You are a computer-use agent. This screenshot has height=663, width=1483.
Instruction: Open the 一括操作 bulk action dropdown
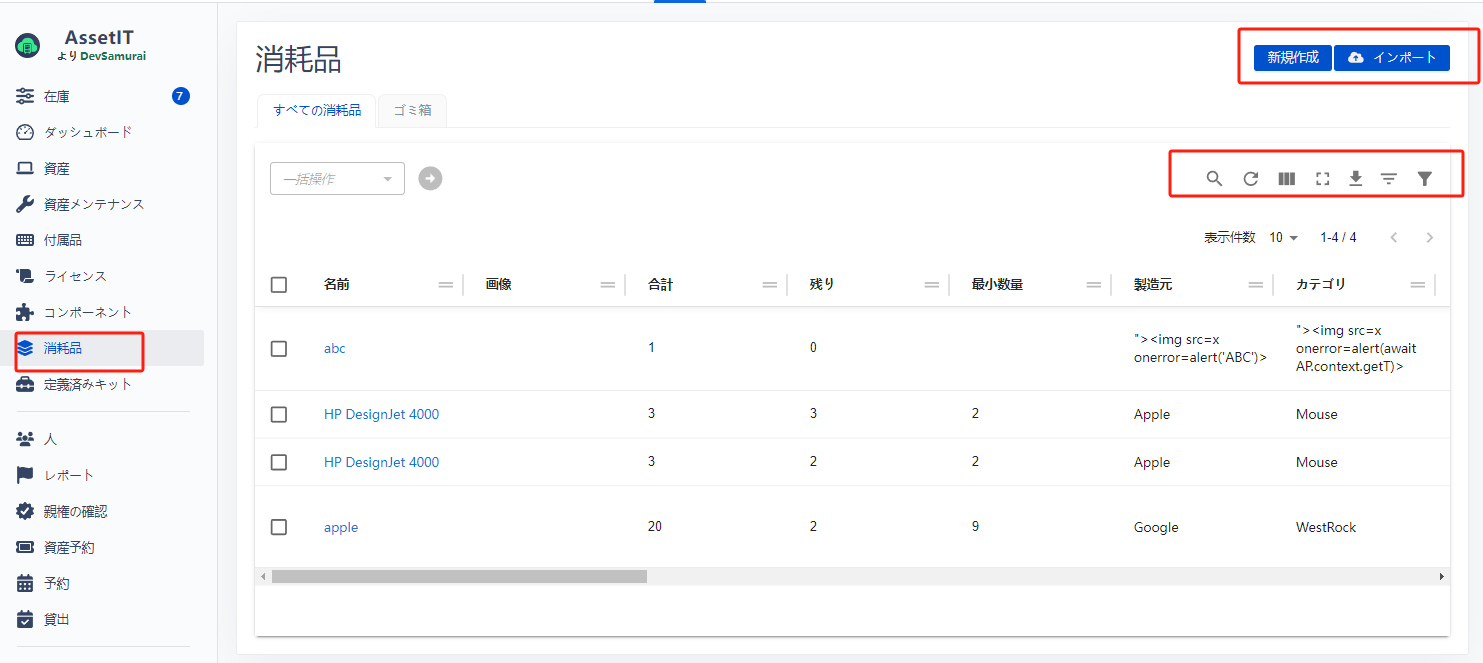337,179
